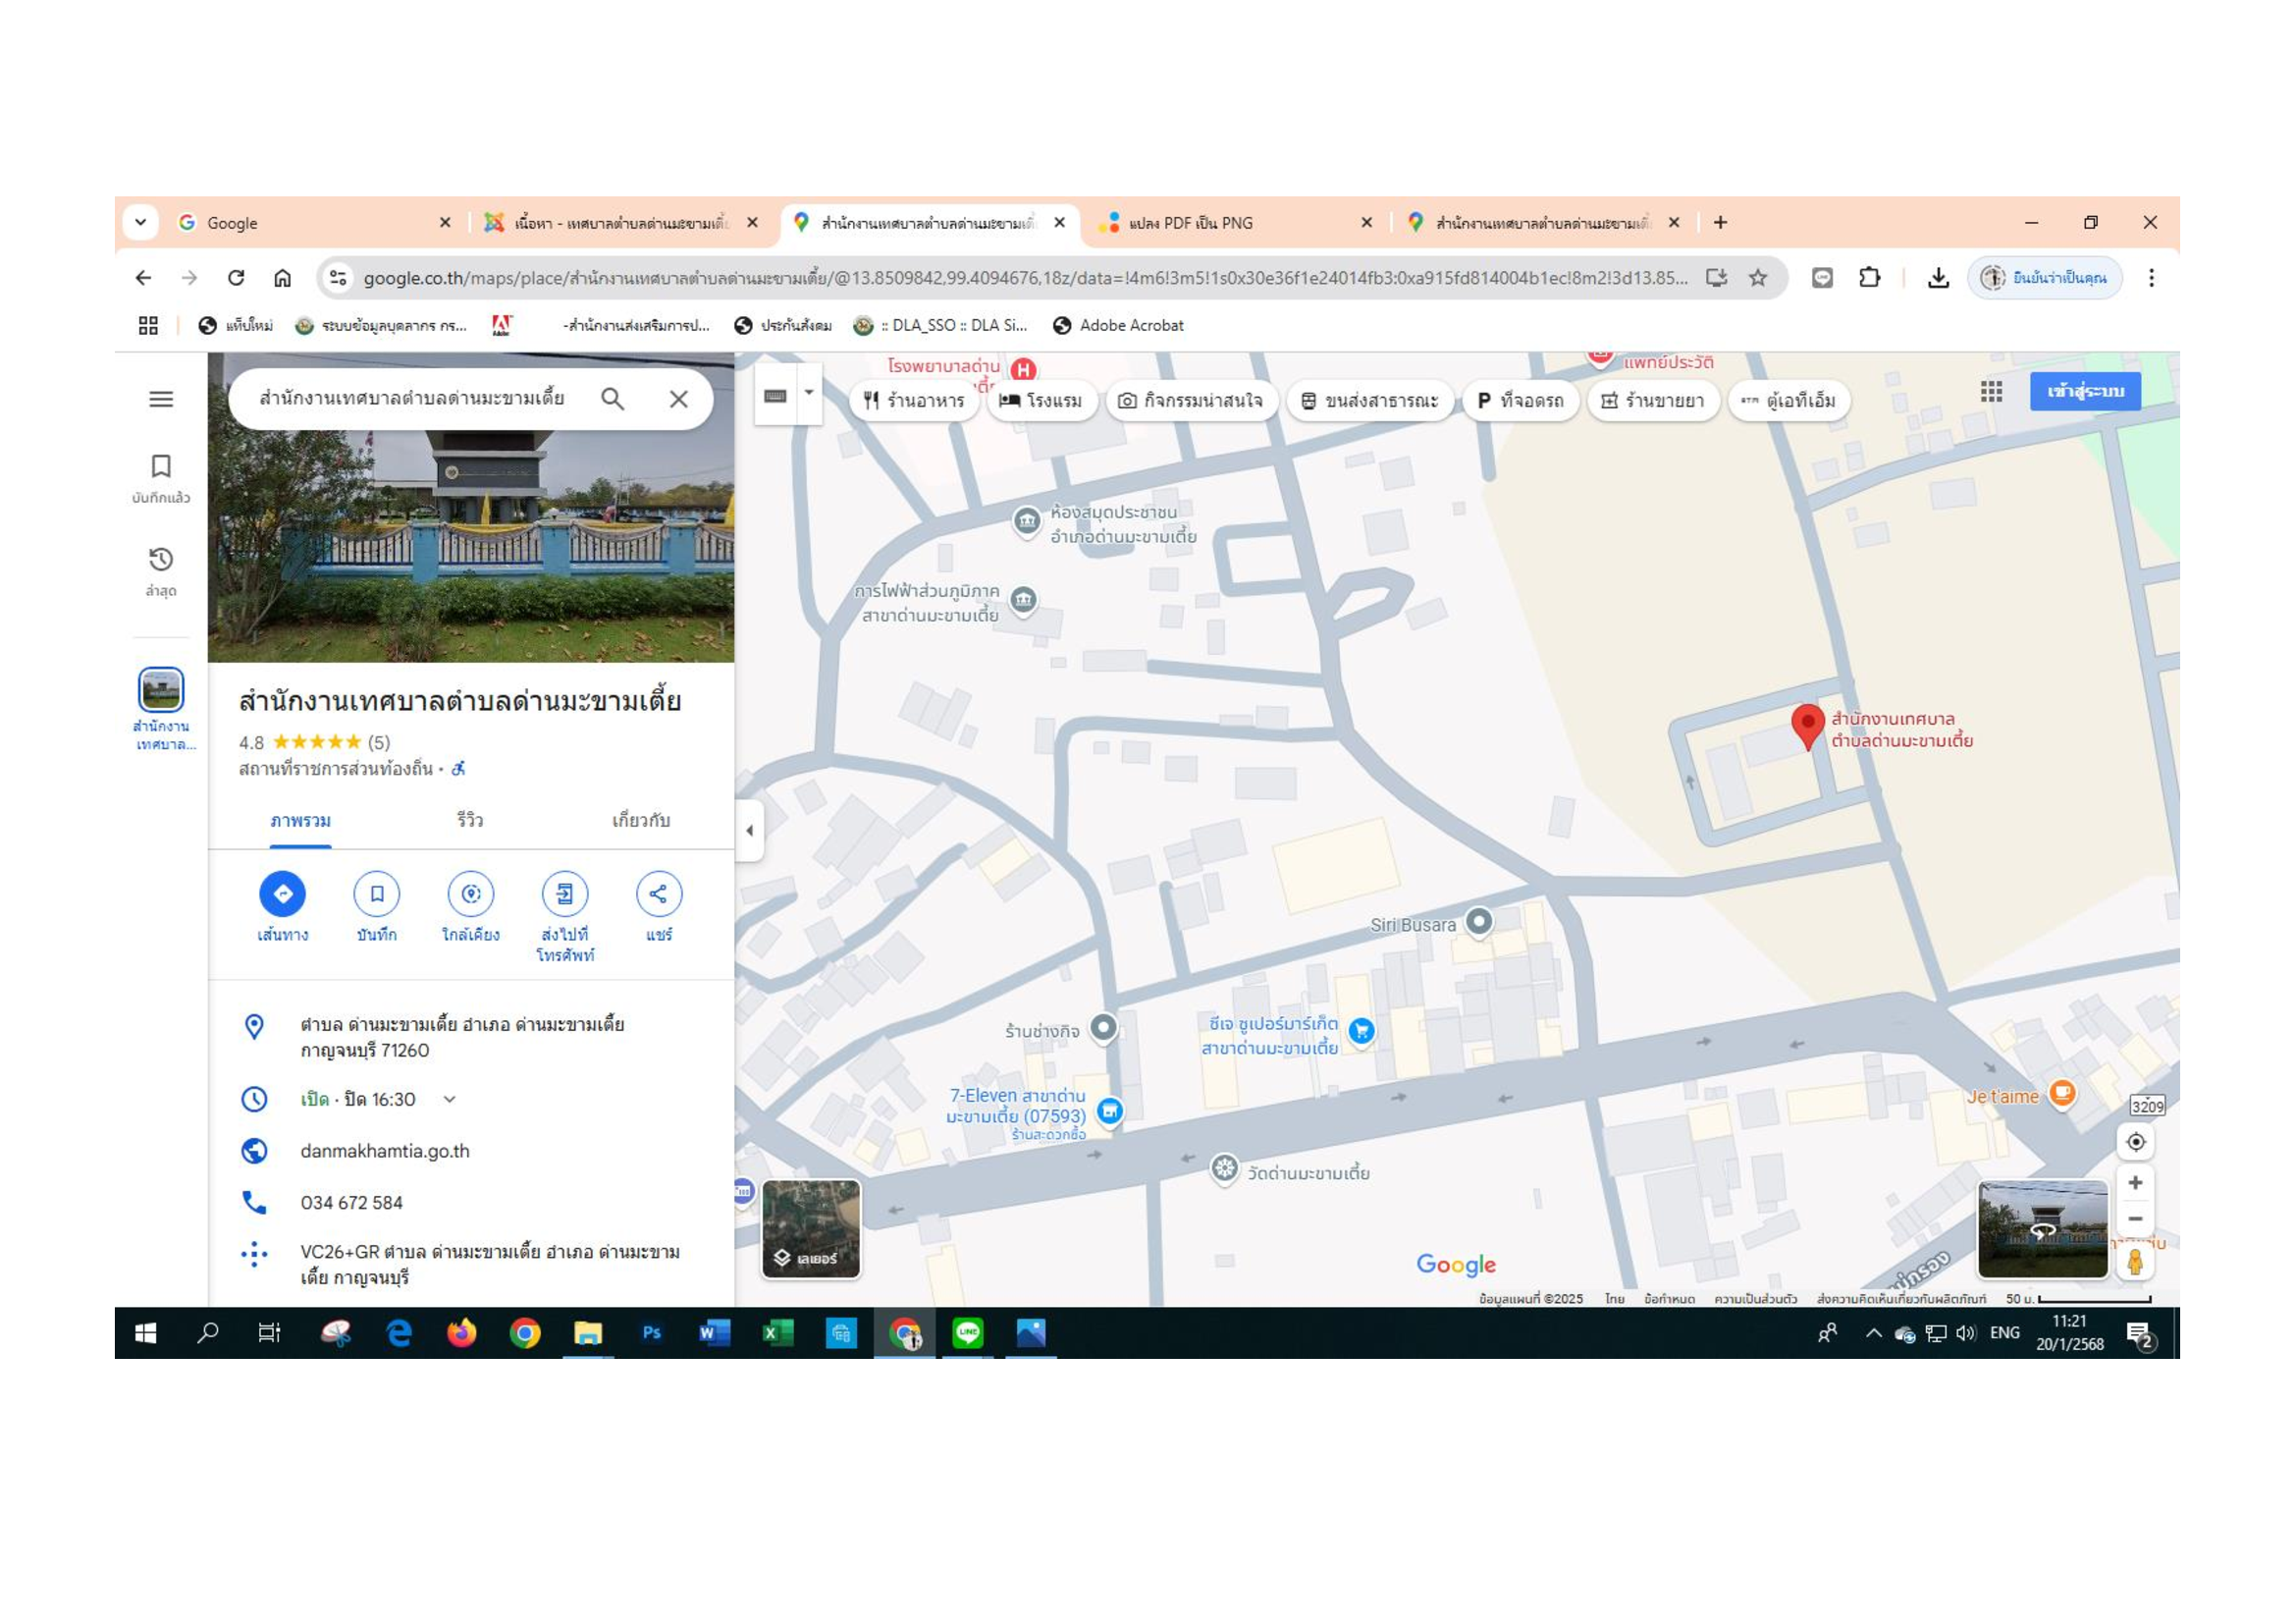This screenshot has width=2296, height=1624.
Task: Click the address ตำบล ด่านมะขามเตี้ย 71260
Action: tap(462, 1037)
